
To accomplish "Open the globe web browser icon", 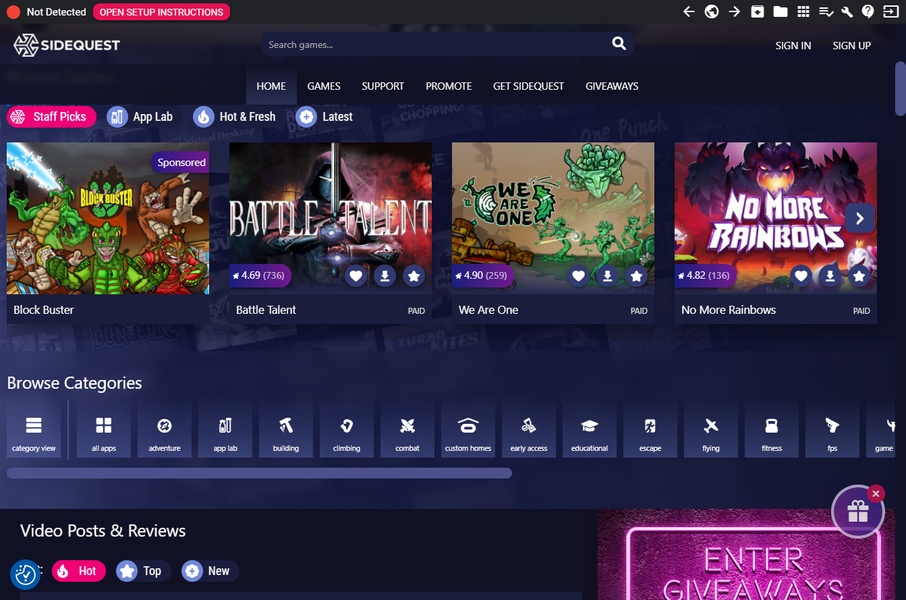I will (711, 12).
